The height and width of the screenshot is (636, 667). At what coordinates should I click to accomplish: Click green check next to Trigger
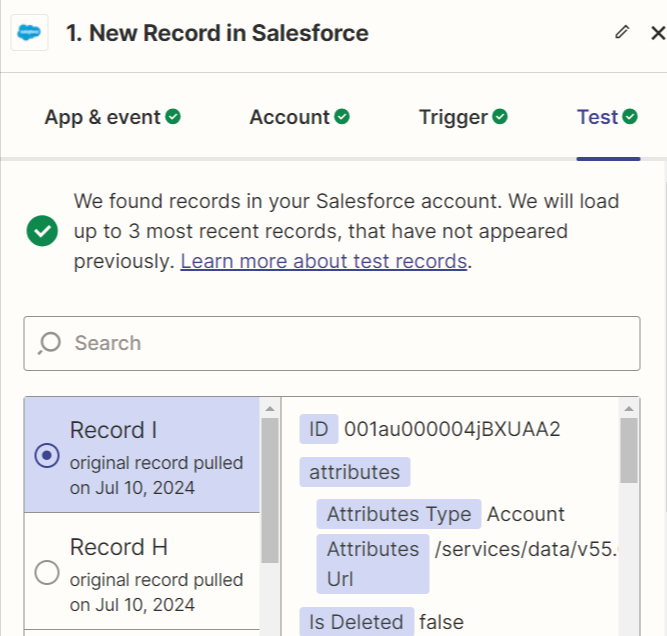tap(500, 117)
